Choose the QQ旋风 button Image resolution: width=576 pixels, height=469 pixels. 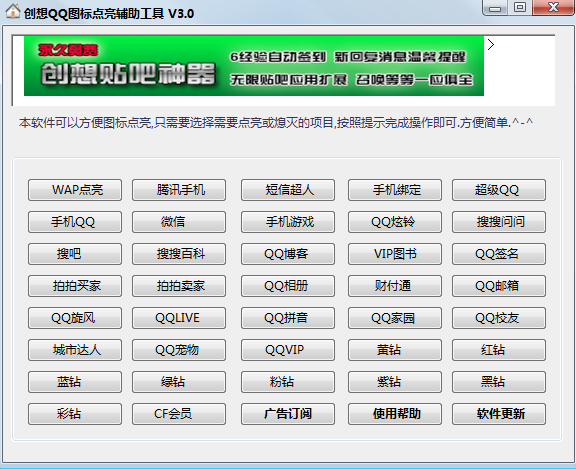point(75,318)
